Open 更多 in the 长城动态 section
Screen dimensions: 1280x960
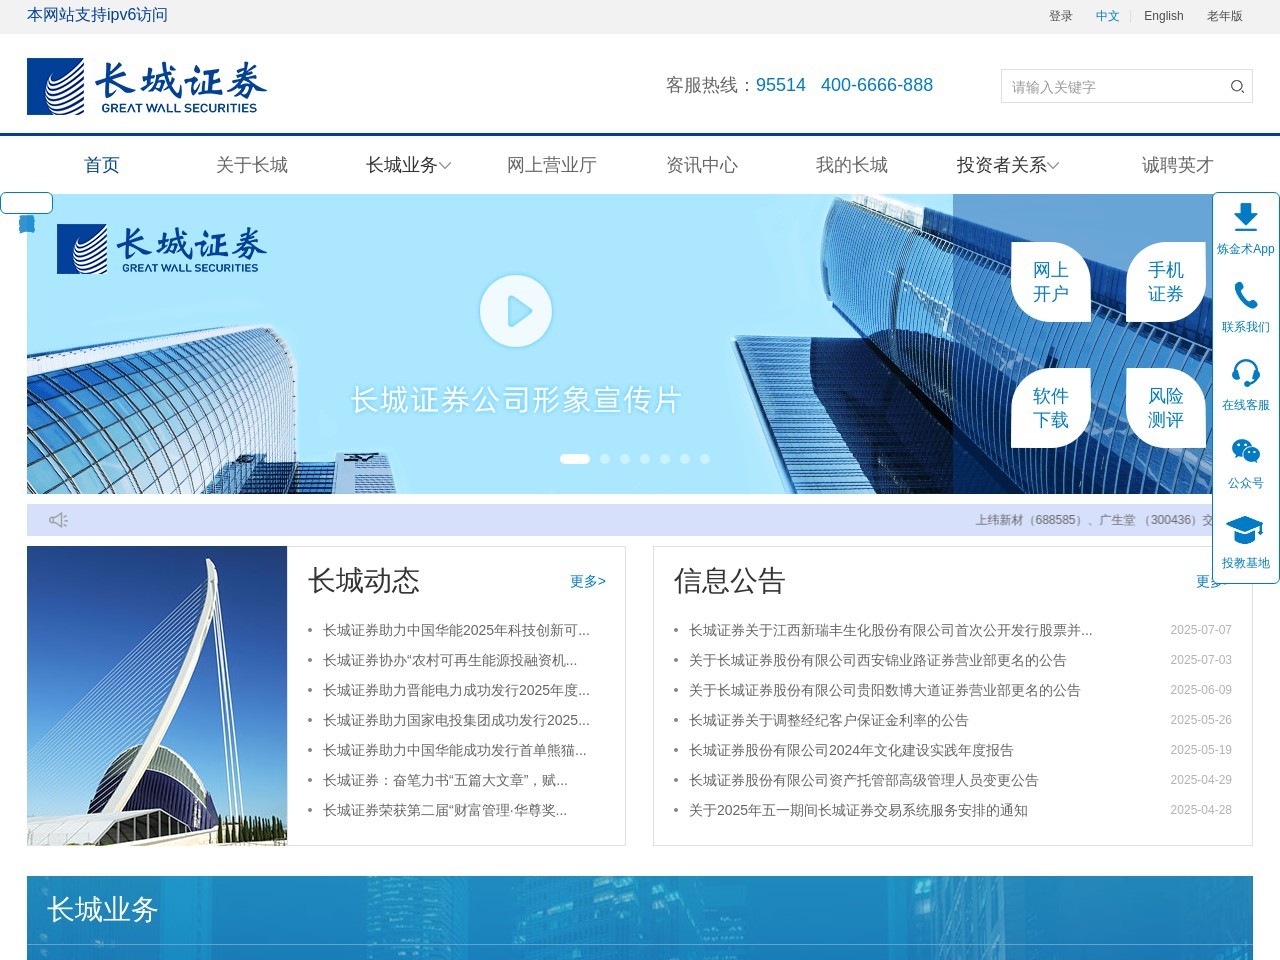tap(587, 581)
